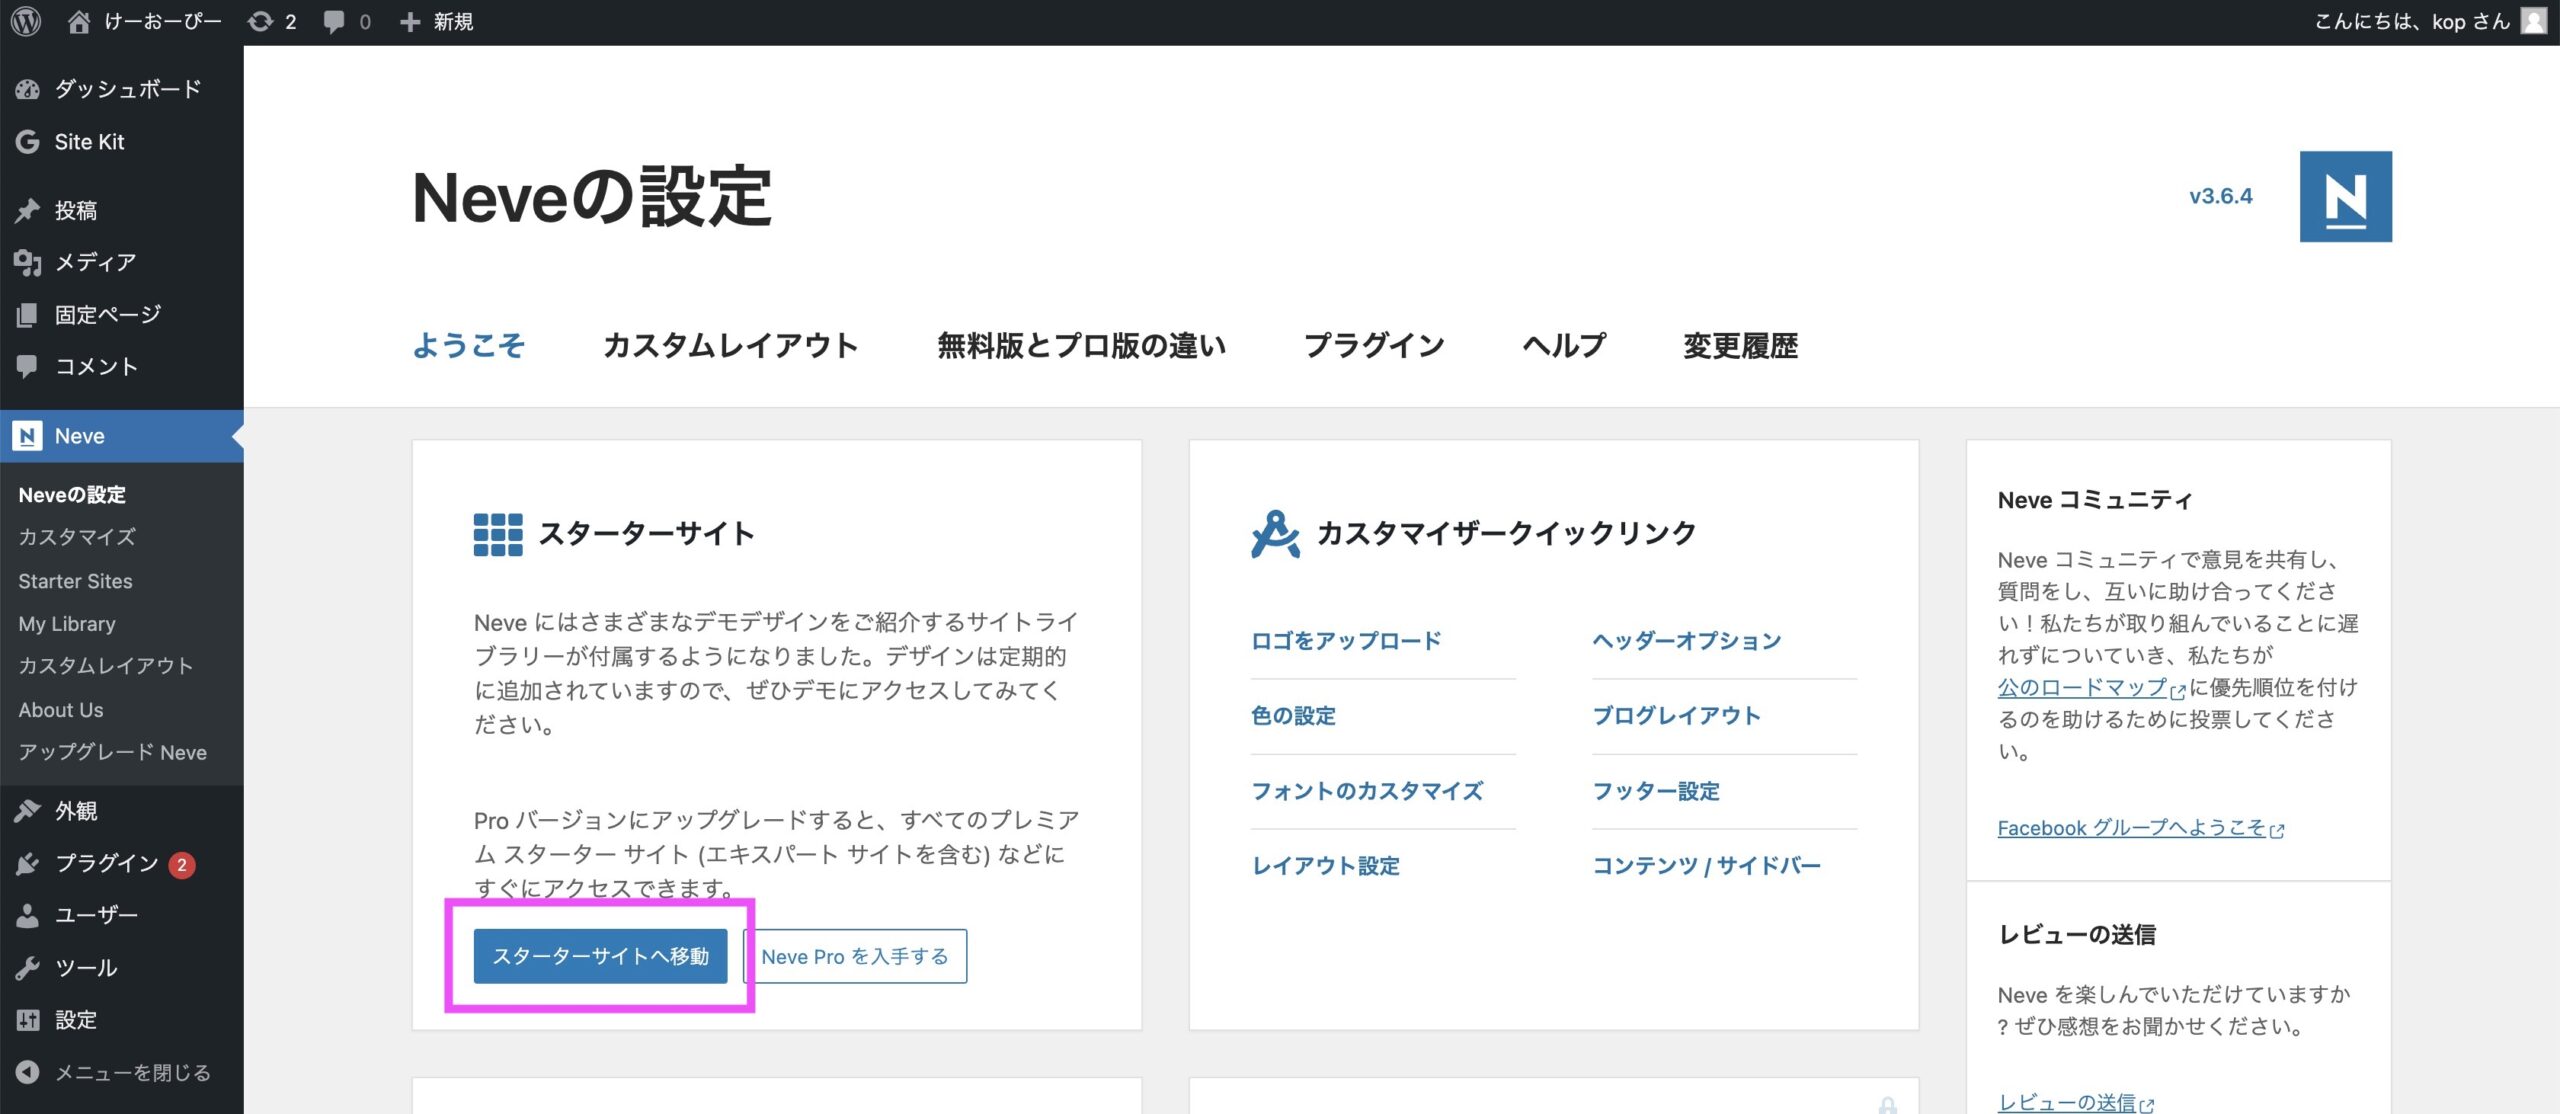Click the ツール wrench icon
This screenshot has height=1114, width=2560.
click(28, 968)
